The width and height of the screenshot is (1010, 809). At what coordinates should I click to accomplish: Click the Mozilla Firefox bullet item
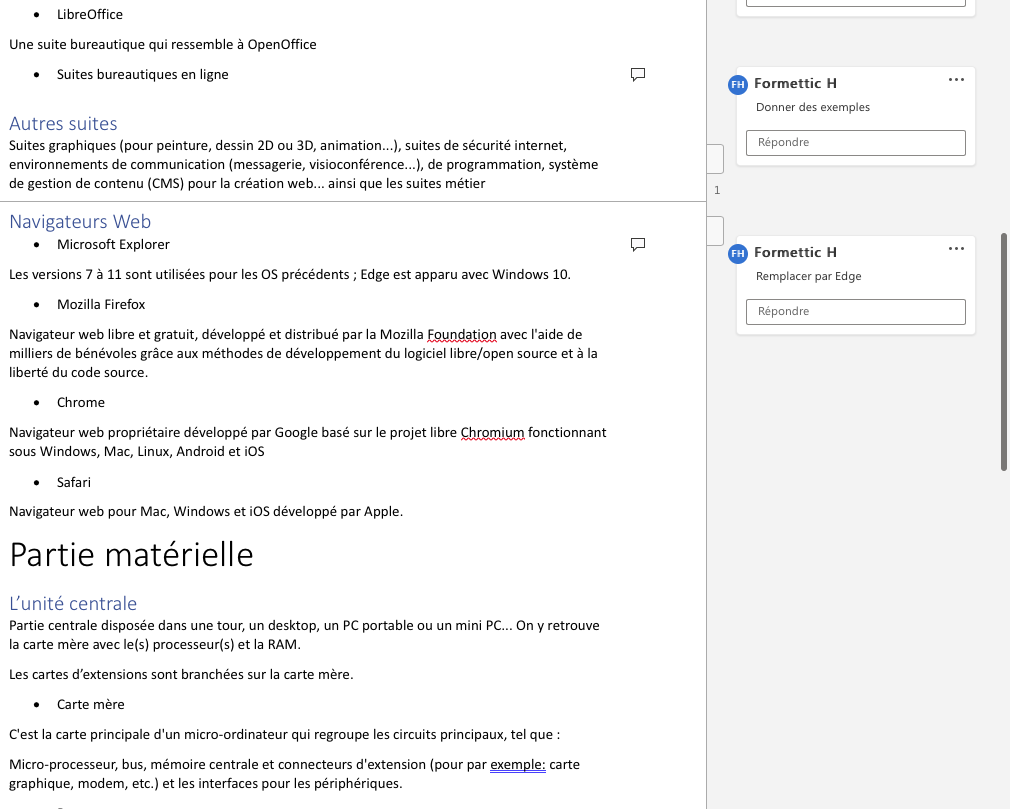pyautogui.click(x=101, y=305)
